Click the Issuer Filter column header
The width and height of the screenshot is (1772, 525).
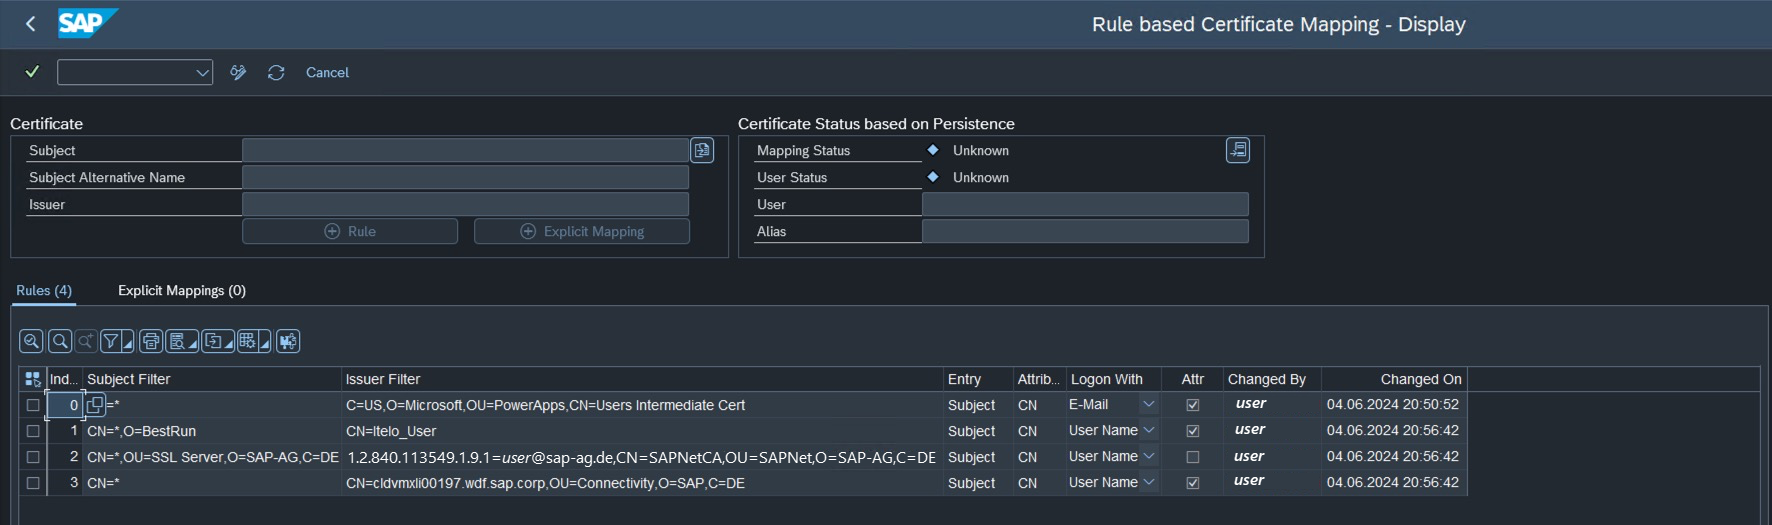(x=642, y=379)
